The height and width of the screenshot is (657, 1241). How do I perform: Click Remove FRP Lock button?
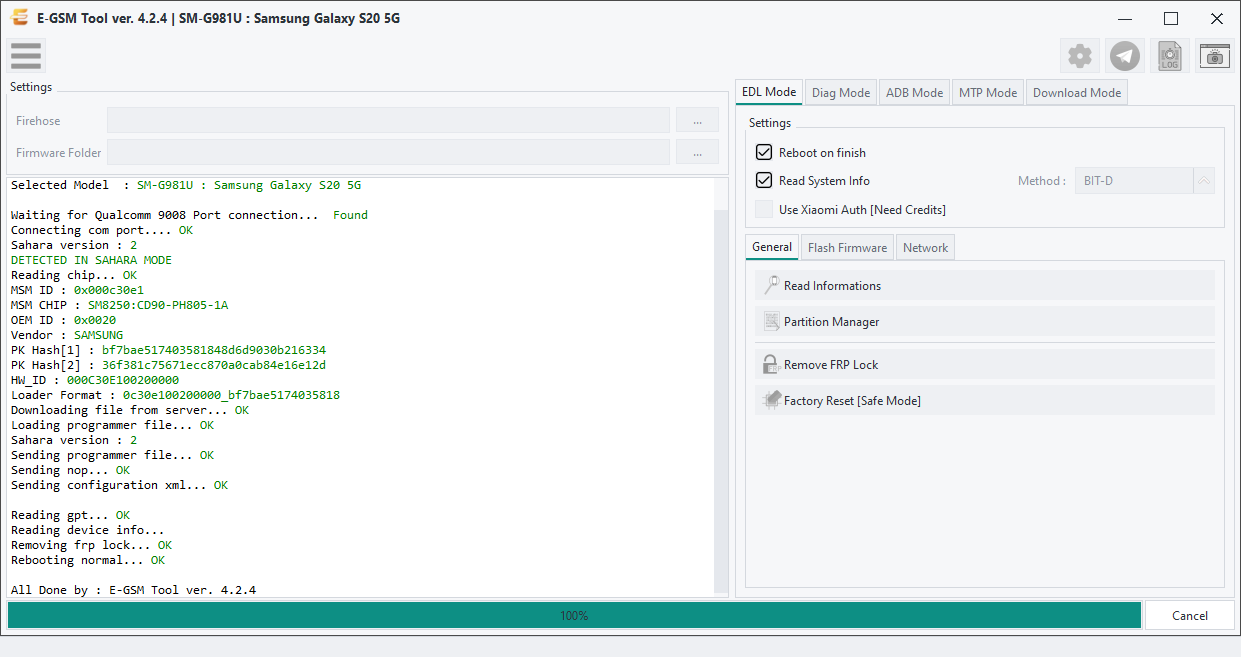point(985,364)
